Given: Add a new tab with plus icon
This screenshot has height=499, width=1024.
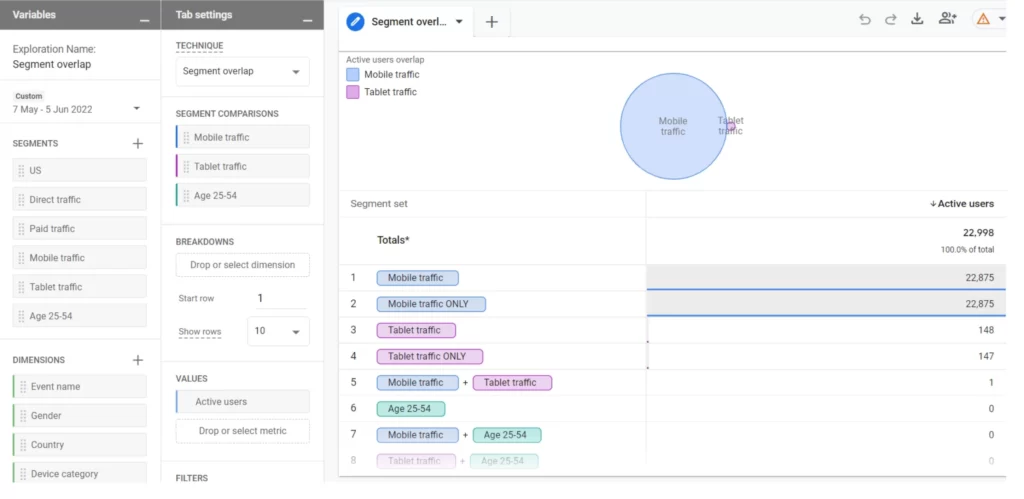Looking at the screenshot, I should point(491,22).
